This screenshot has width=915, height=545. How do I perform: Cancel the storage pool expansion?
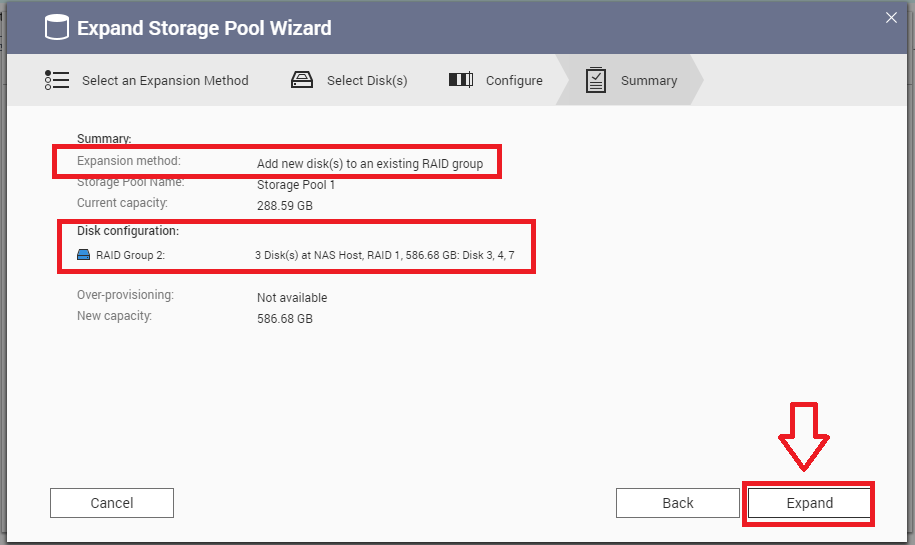coord(112,503)
